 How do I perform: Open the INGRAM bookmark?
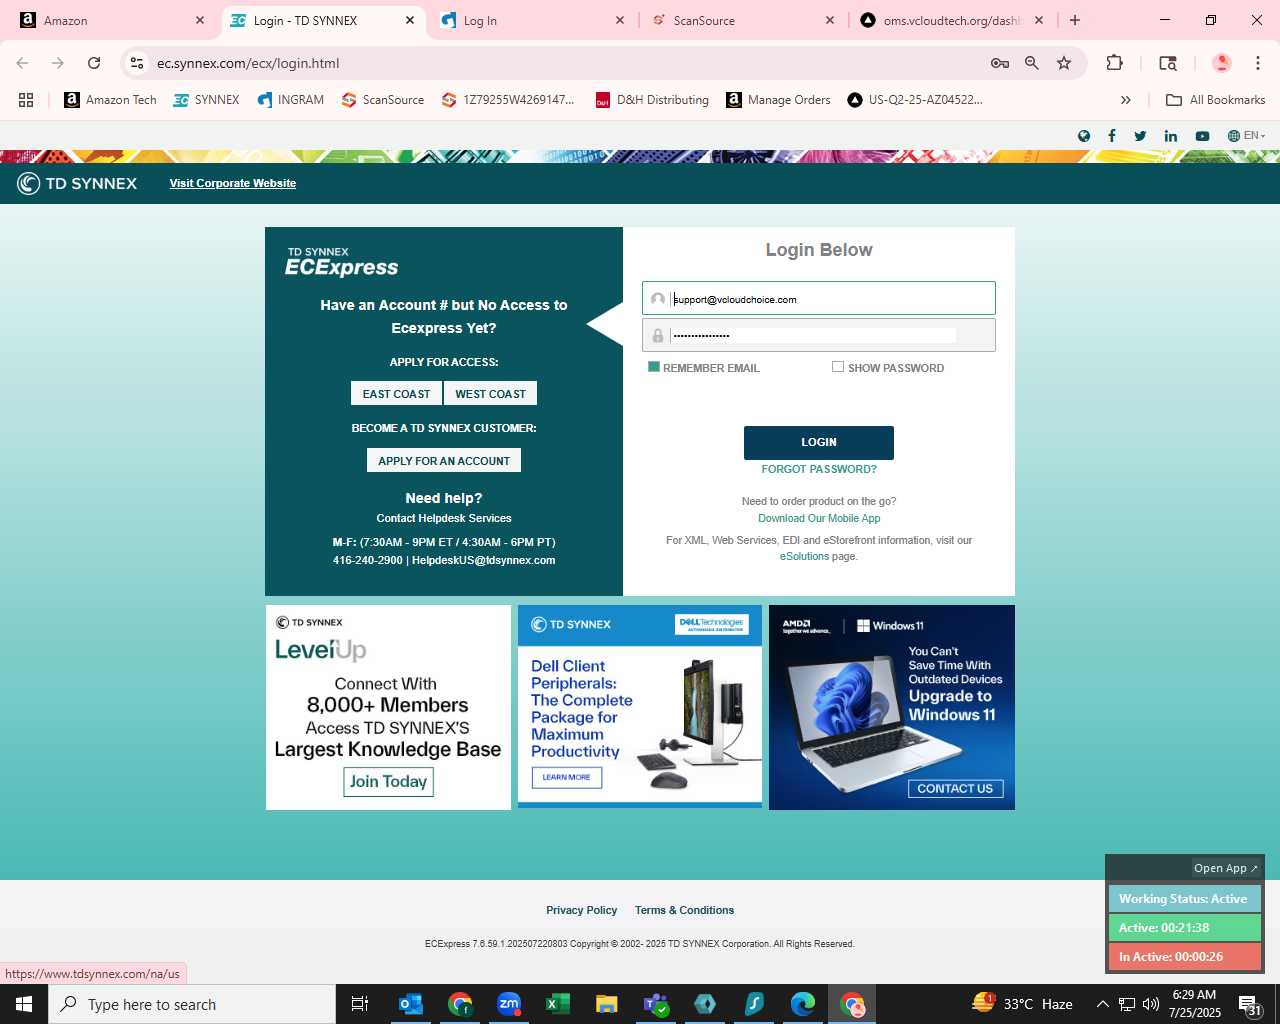click(291, 100)
